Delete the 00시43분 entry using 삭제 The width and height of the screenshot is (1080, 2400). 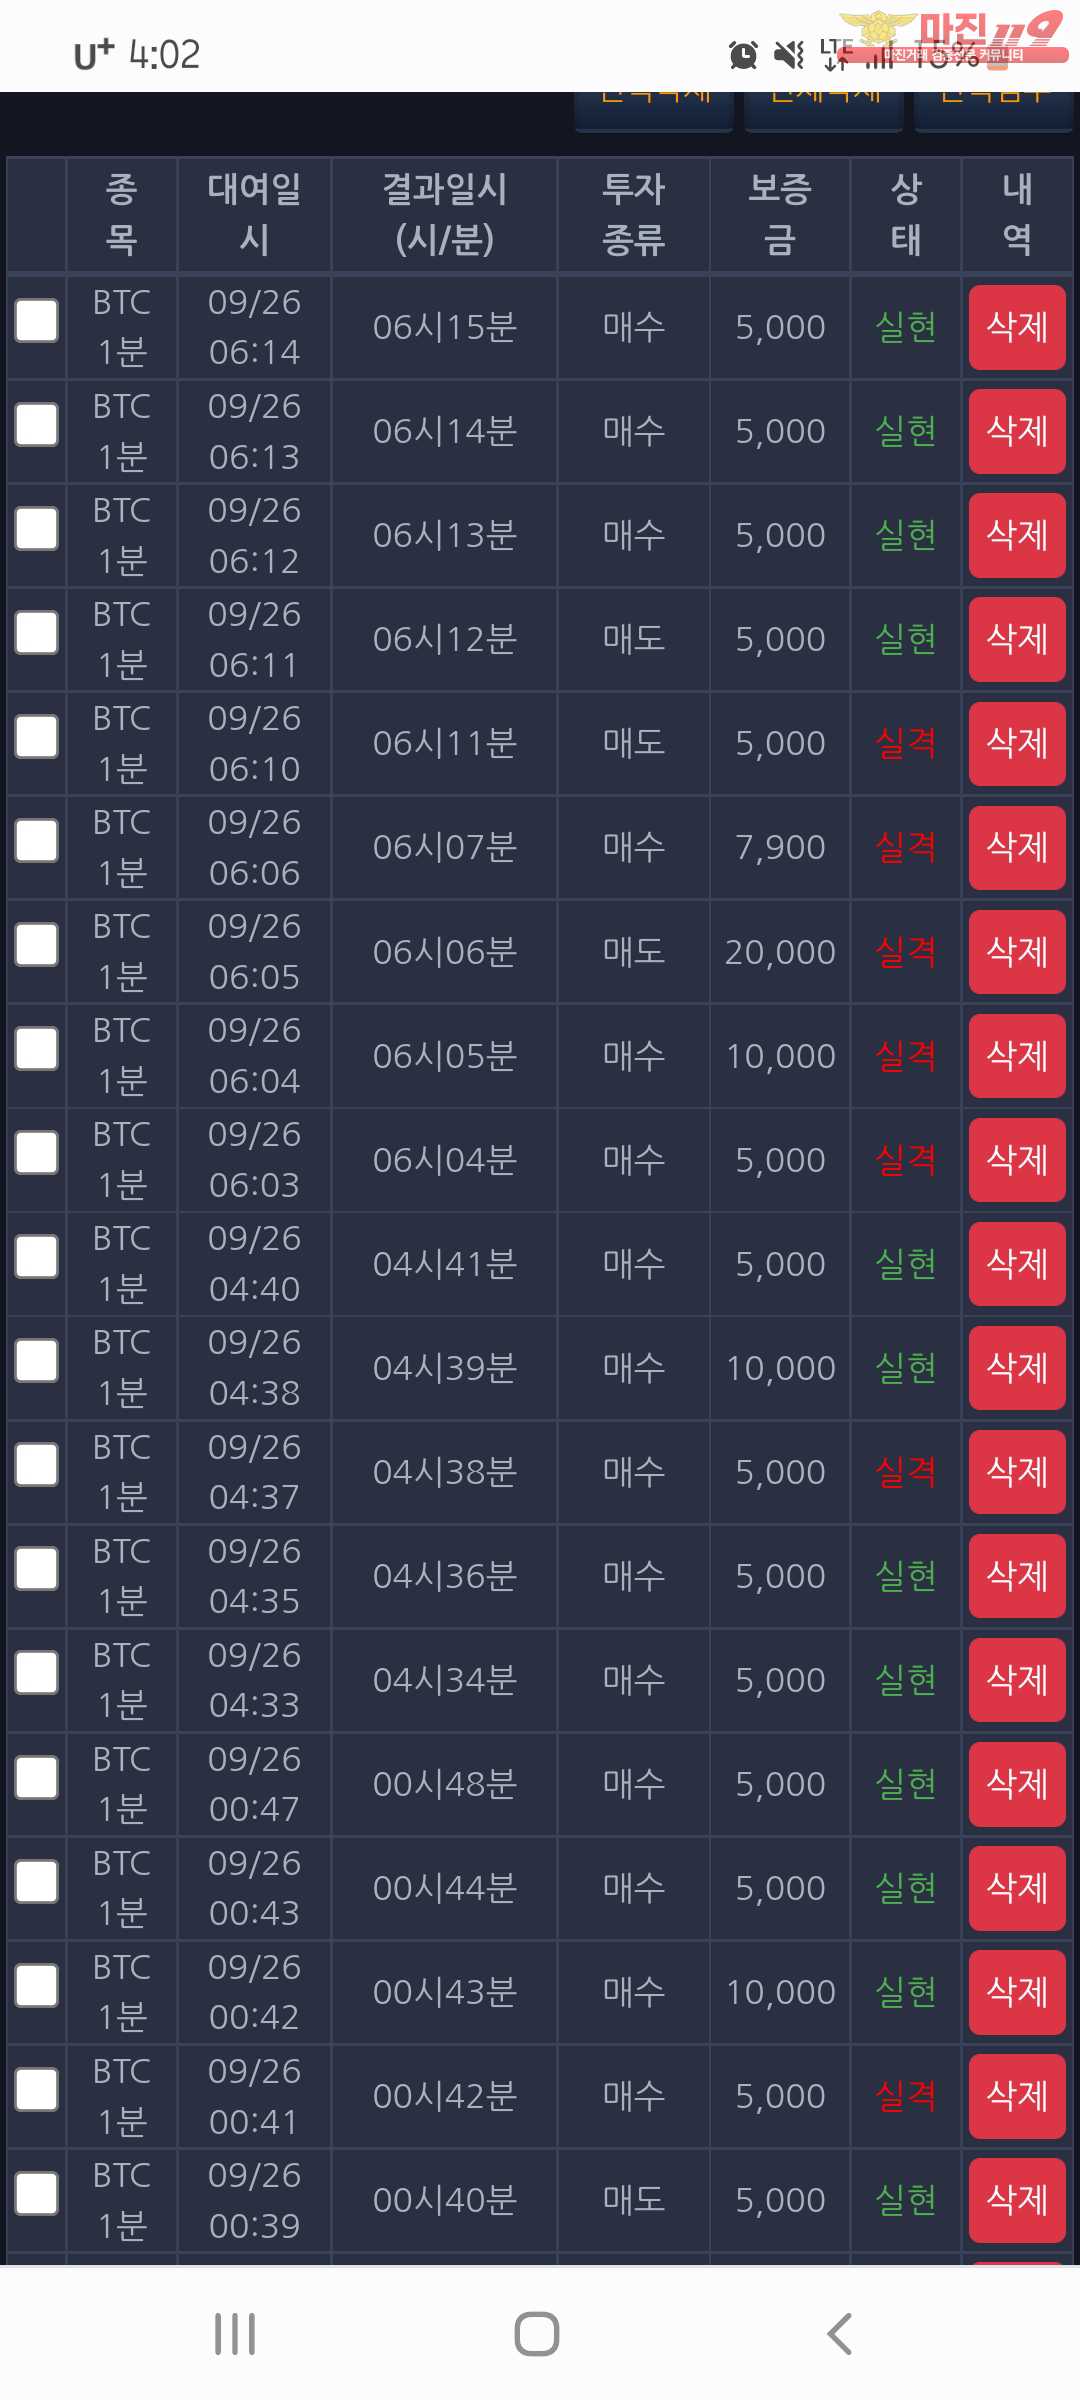pos(1016,1992)
